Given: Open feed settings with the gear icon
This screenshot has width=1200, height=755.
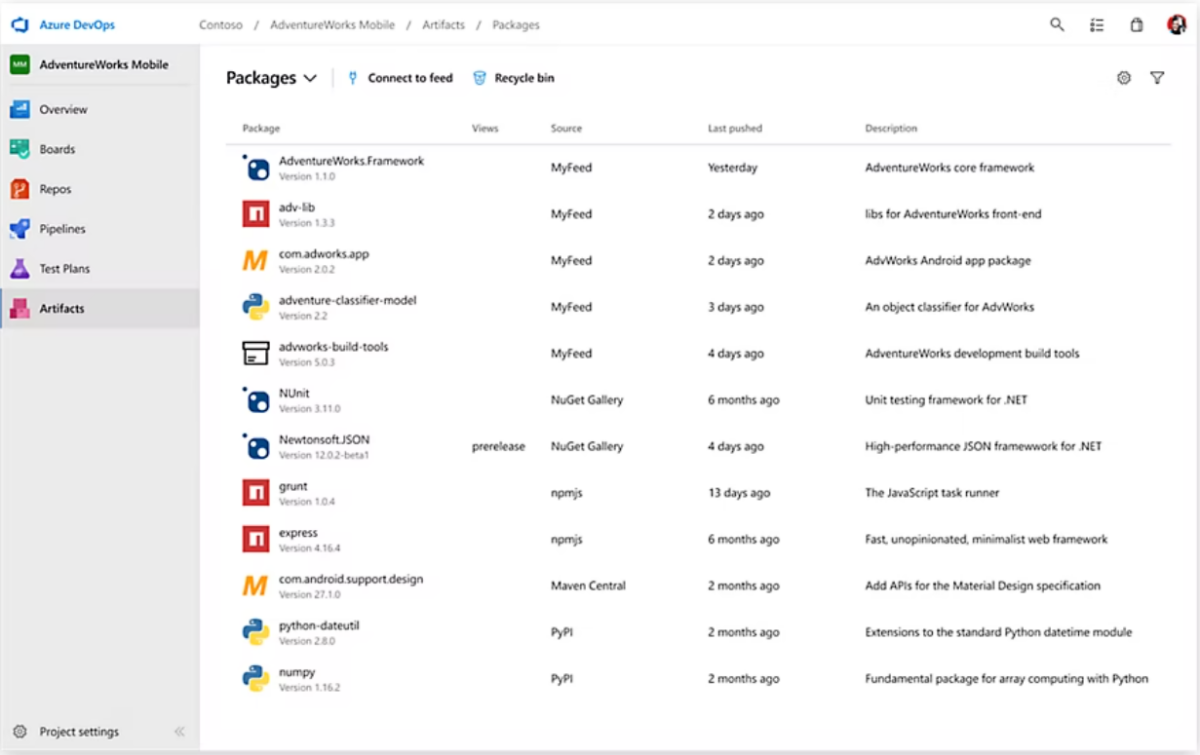Looking at the screenshot, I should click(1123, 77).
